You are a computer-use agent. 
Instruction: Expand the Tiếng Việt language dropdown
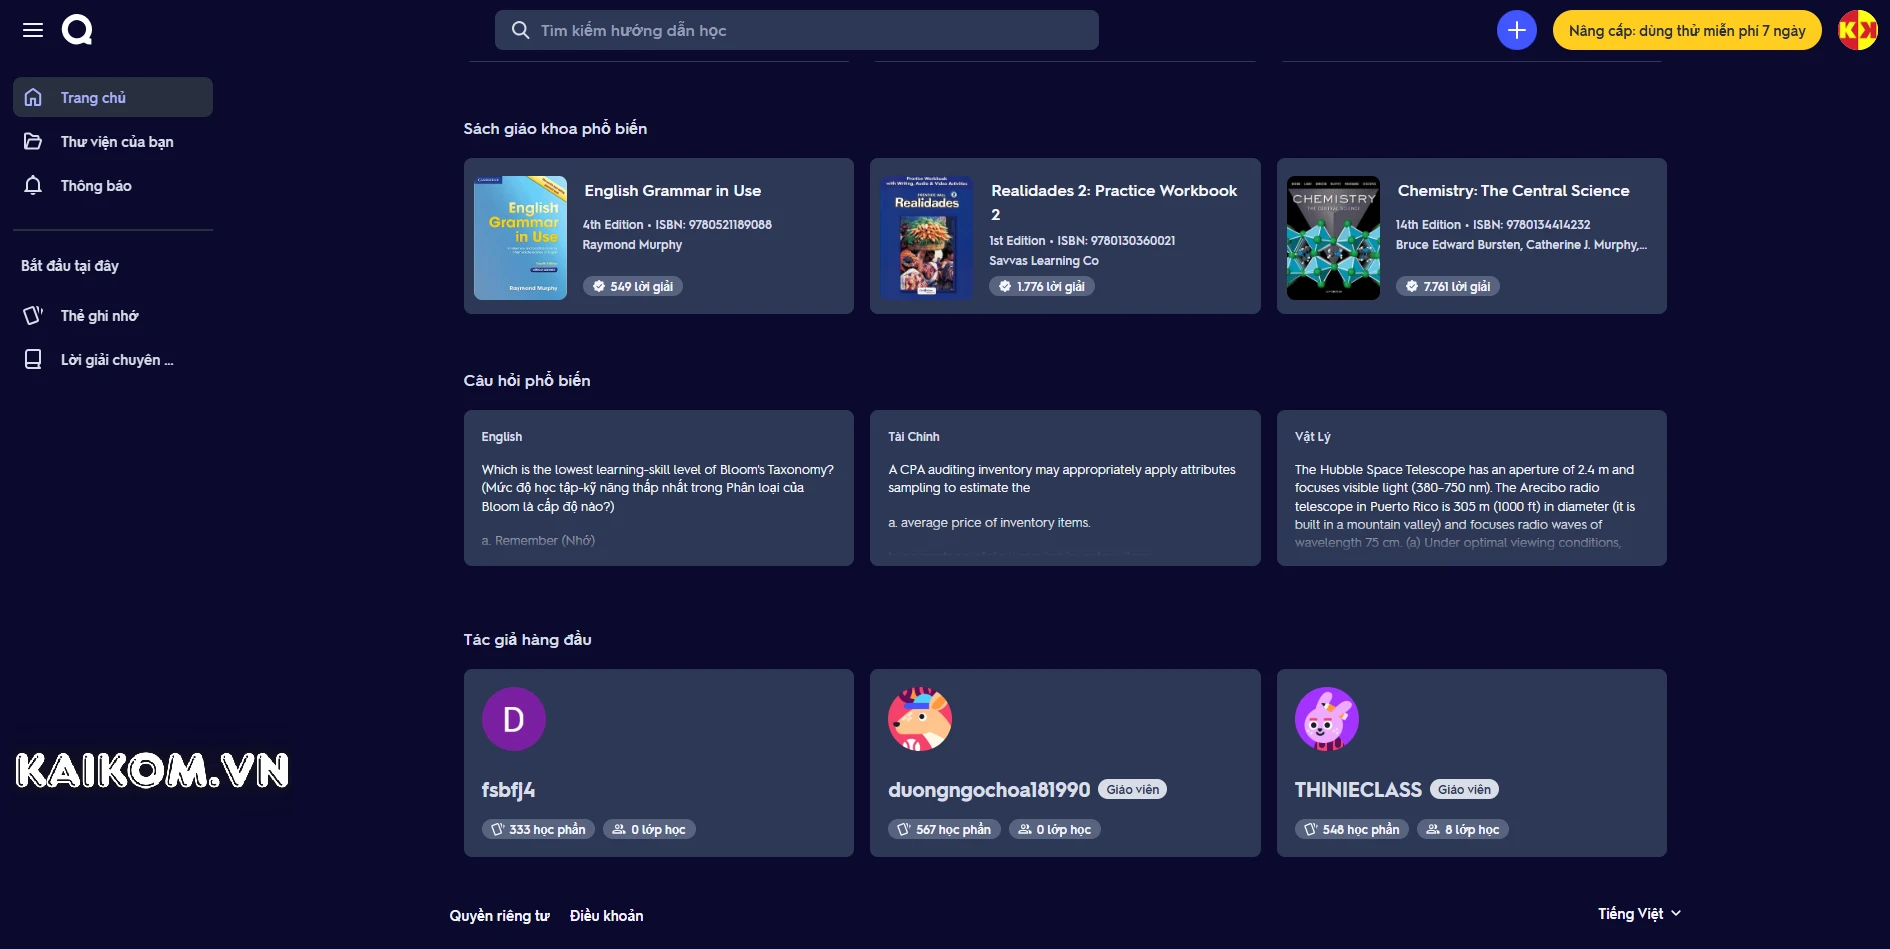(x=1639, y=914)
